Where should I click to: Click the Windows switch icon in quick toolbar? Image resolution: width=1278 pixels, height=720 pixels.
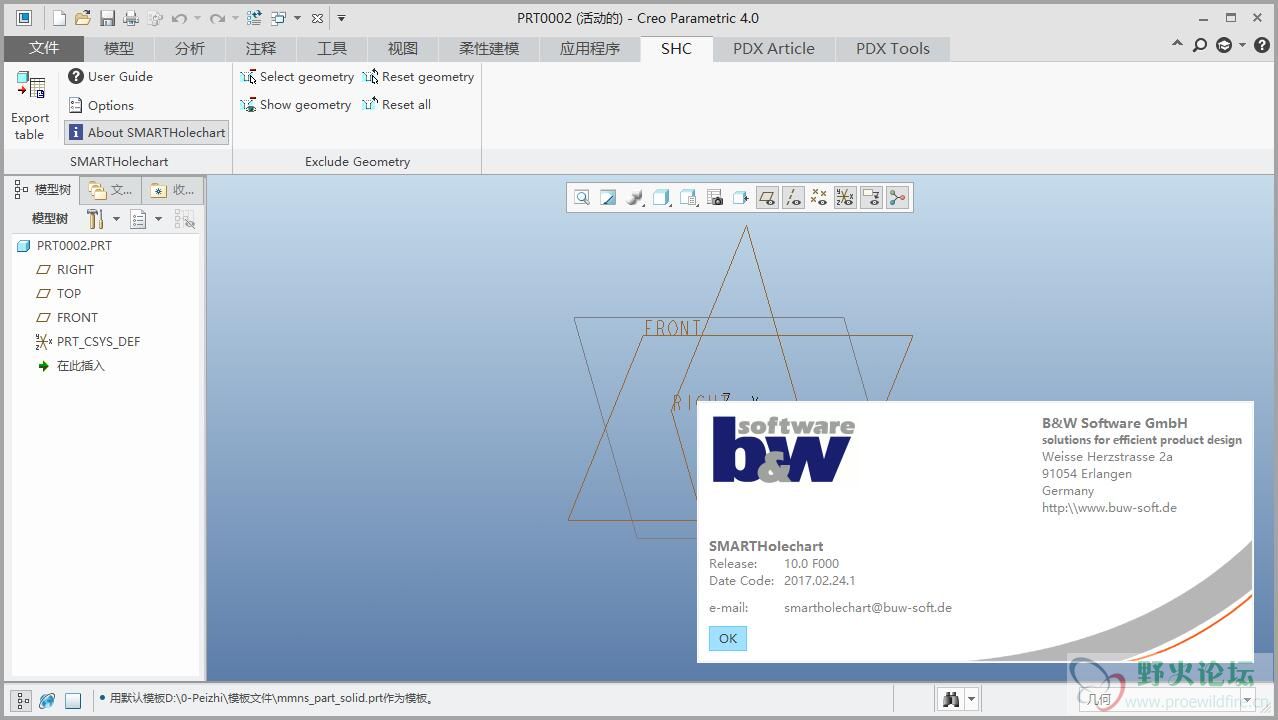[x=279, y=18]
